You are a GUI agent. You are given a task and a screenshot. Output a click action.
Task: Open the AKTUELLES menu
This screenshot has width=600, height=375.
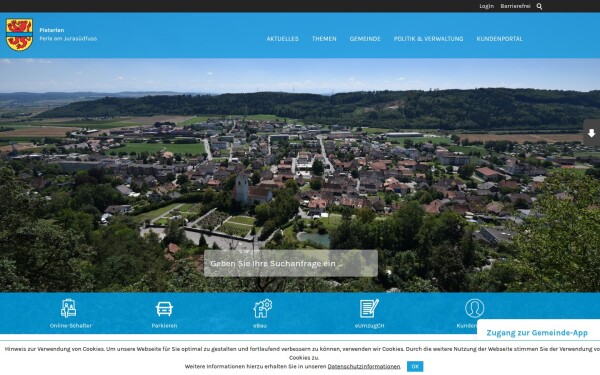click(282, 39)
